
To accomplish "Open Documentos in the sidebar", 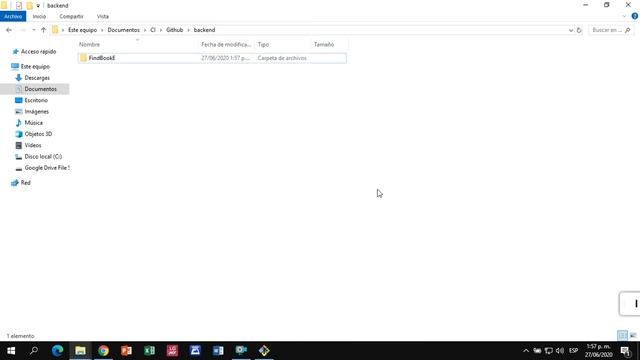I will click(40, 89).
